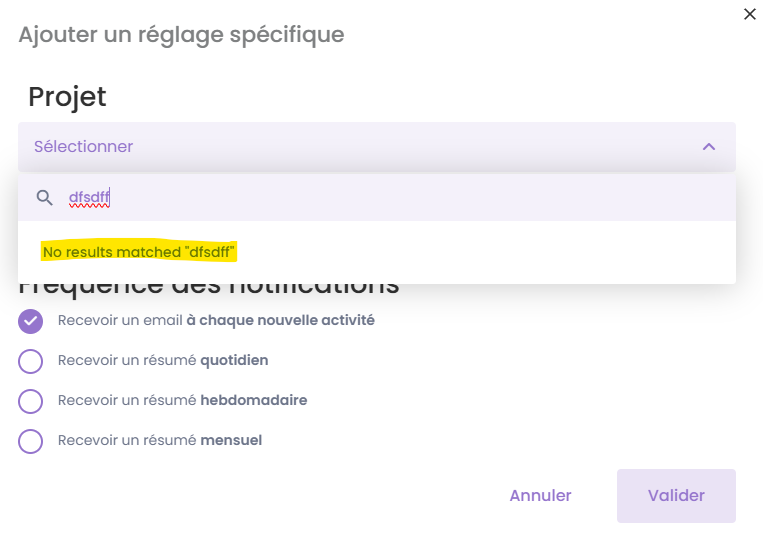
Task: Click the "Recevoir un résumé hebdomadaire" label text
Action: (x=182, y=401)
